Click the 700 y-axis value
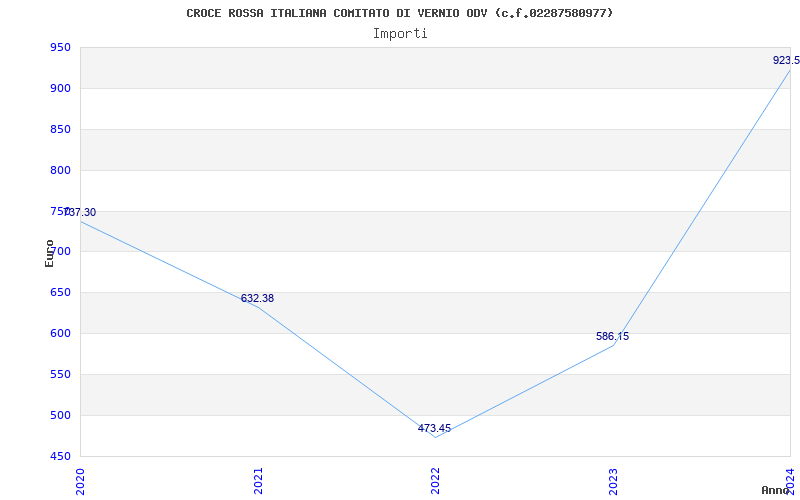The image size is (800, 500). (60, 252)
